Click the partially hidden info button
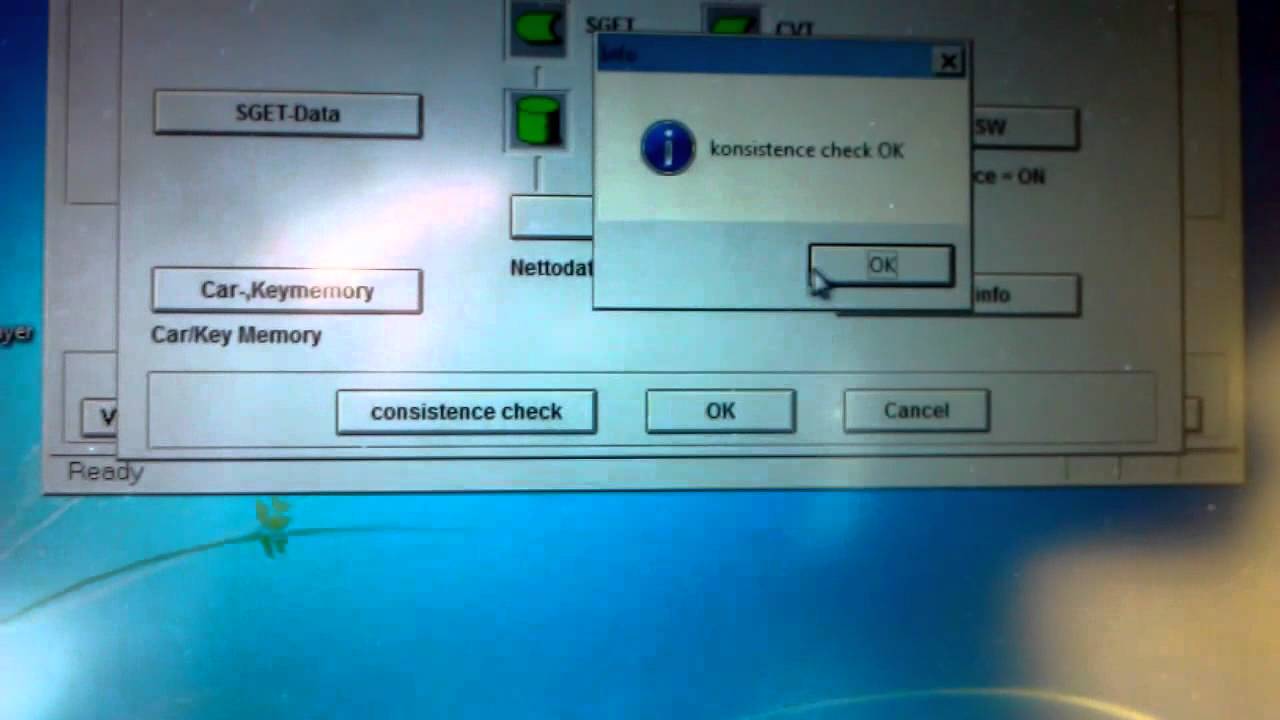 (1025, 295)
